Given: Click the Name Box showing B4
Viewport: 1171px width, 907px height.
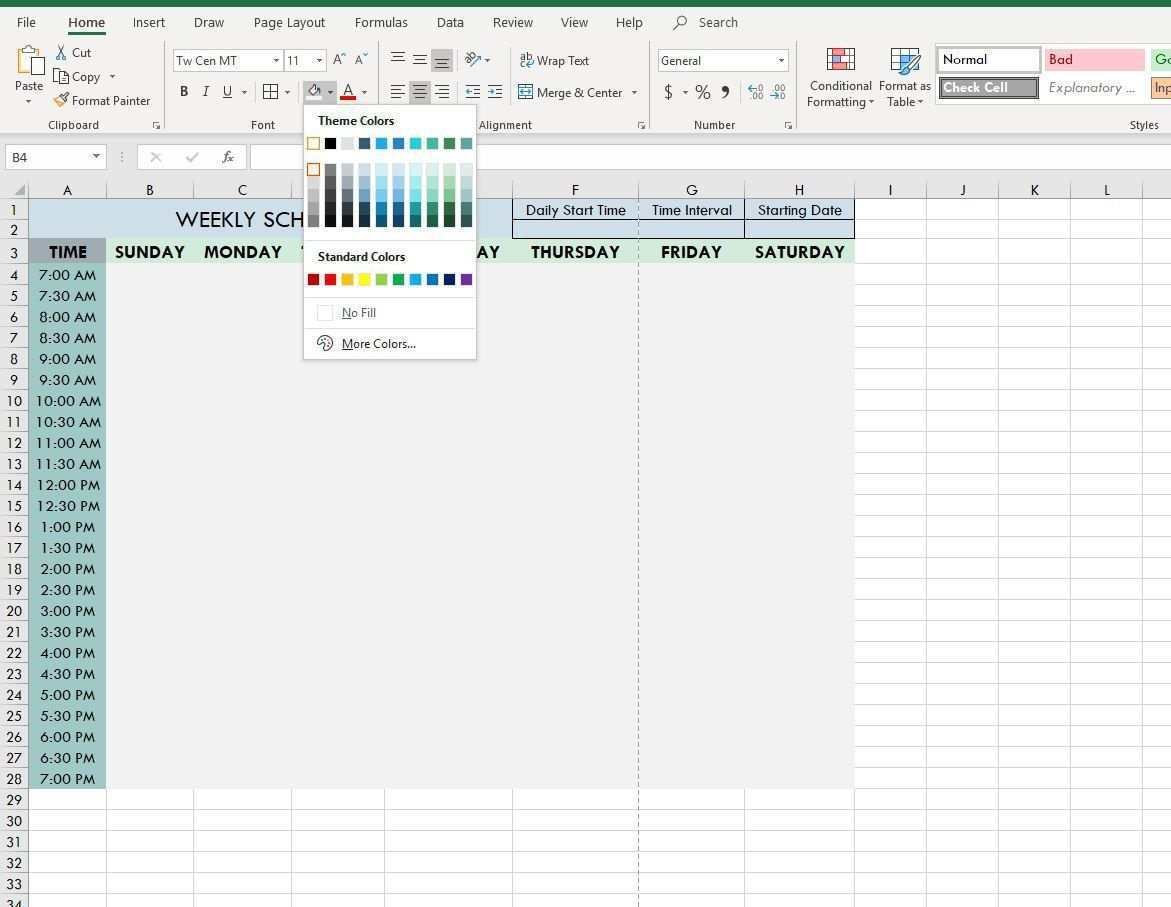Looking at the screenshot, I should [47, 157].
